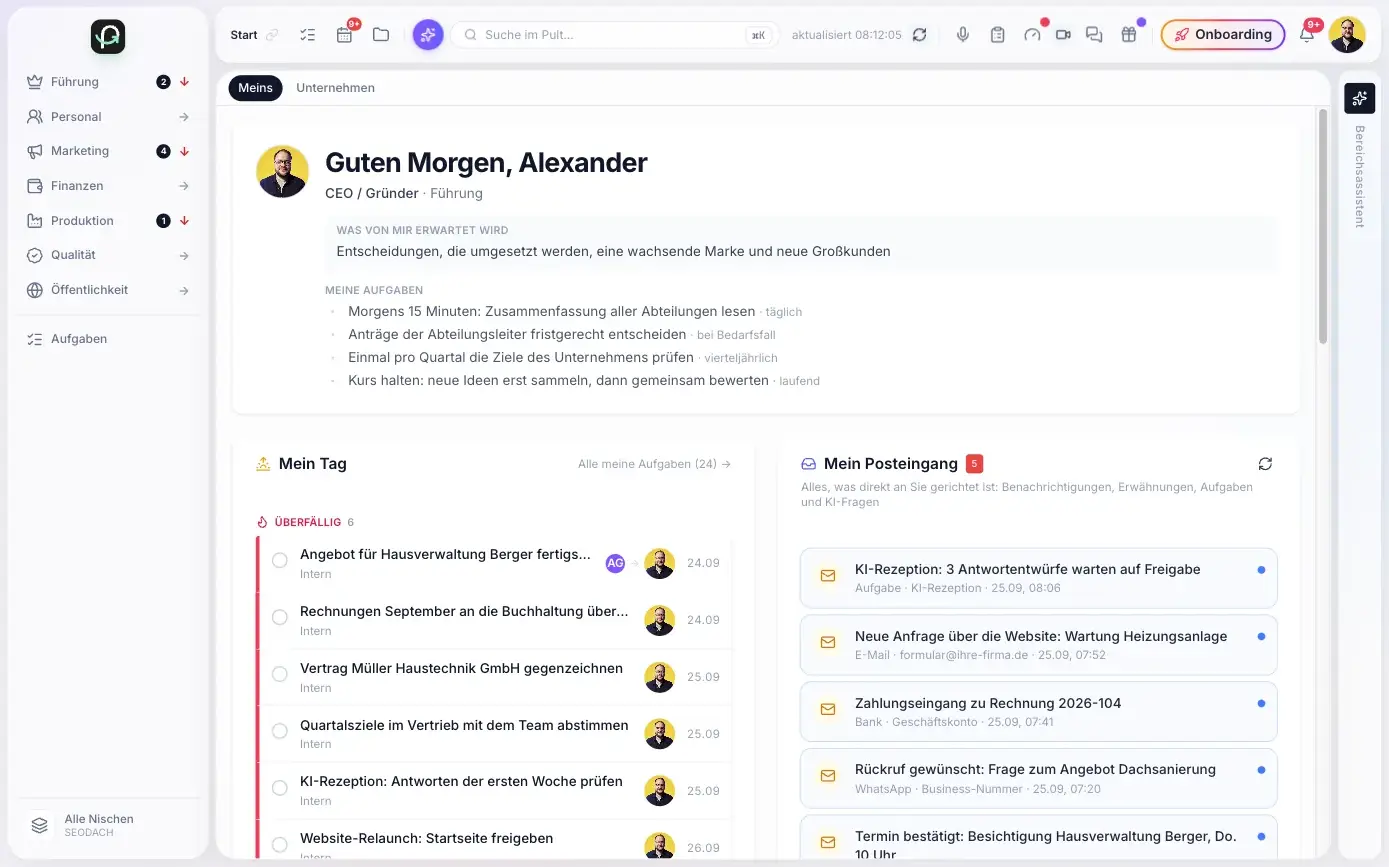The width and height of the screenshot is (1389, 867).
Task: Click the purple AI sparkle button
Action: [x=428, y=35]
